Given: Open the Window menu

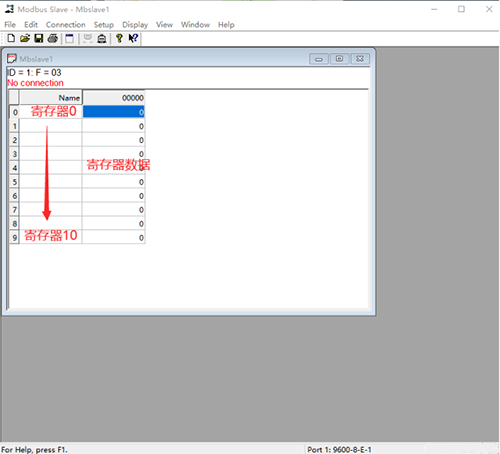Looking at the screenshot, I should point(195,25).
